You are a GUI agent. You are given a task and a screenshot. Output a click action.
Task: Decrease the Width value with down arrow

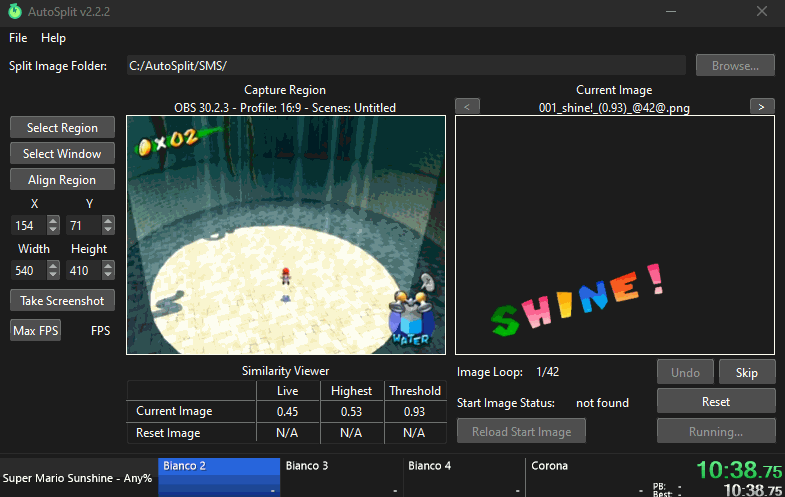tap(53, 275)
